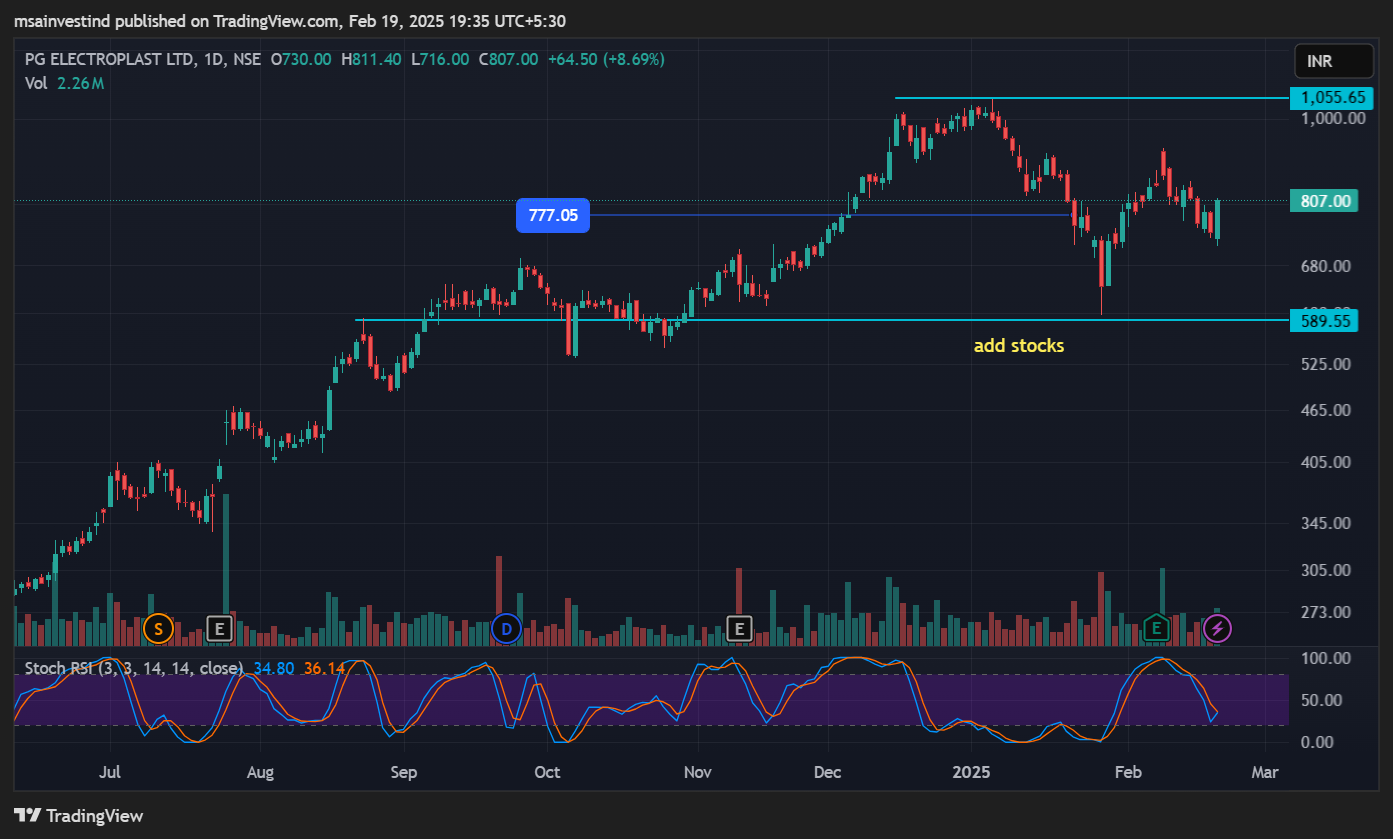1393x839 pixels.
Task: Click the L716.00 low value
Action: click(440, 60)
